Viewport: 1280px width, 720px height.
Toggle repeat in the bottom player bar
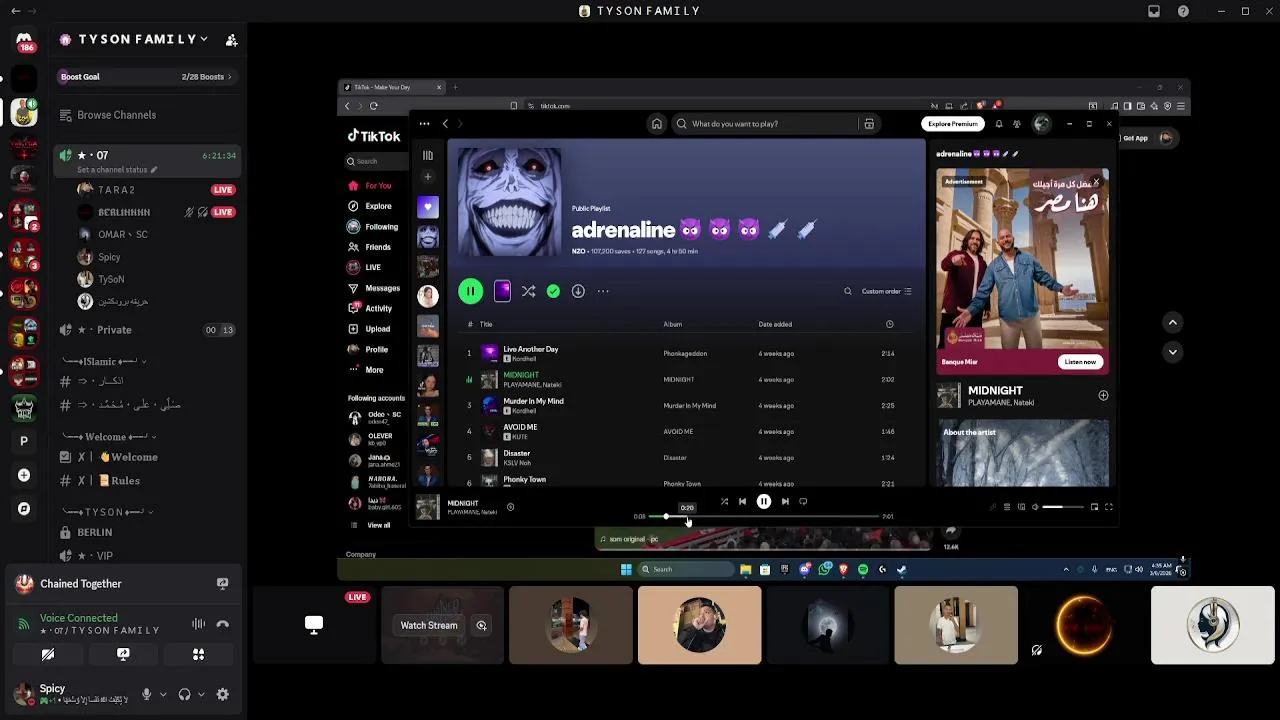[x=803, y=501]
